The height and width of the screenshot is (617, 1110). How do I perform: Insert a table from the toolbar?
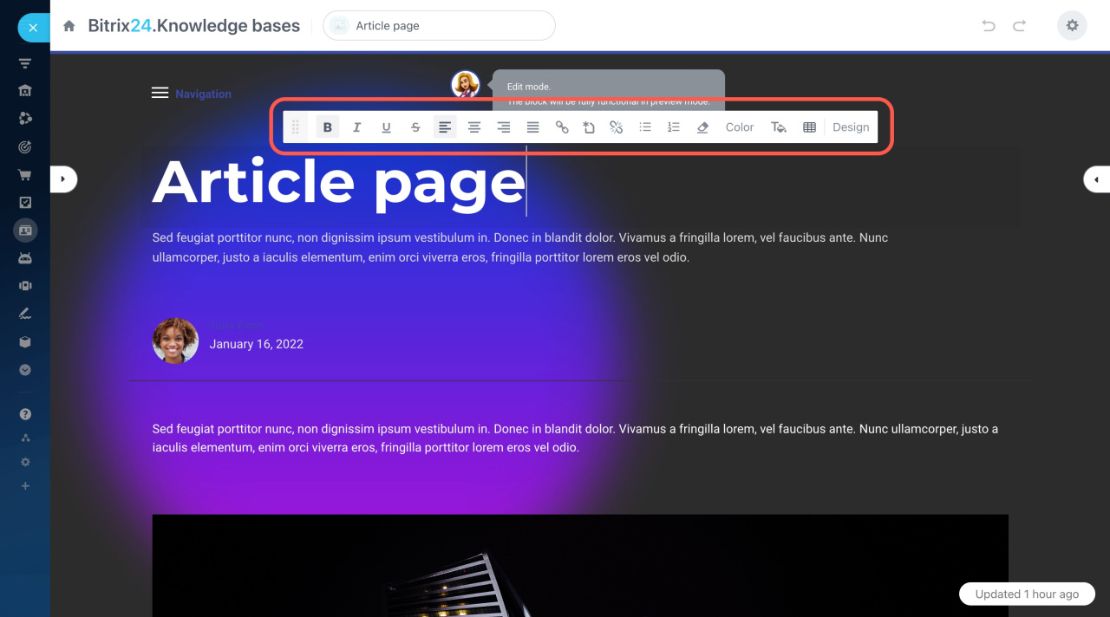click(809, 127)
